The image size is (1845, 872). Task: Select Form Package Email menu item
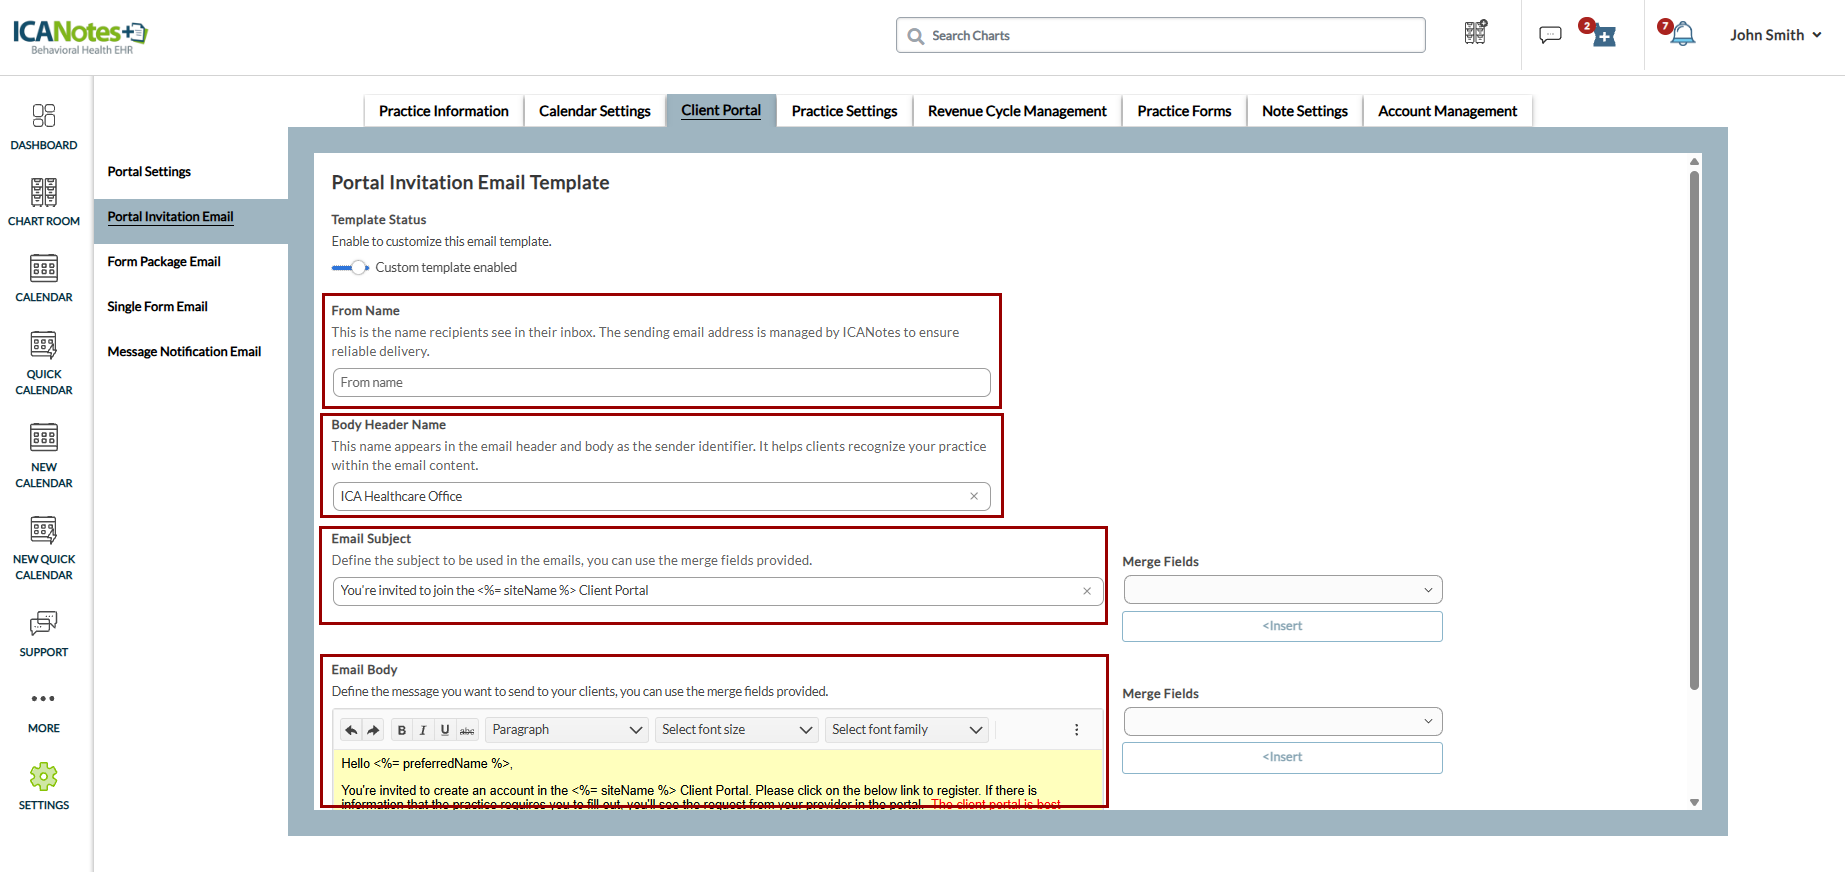pos(164,262)
